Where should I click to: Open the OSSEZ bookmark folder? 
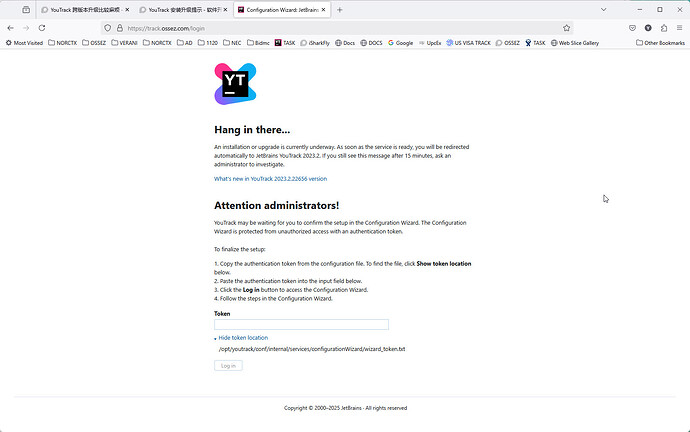point(94,43)
